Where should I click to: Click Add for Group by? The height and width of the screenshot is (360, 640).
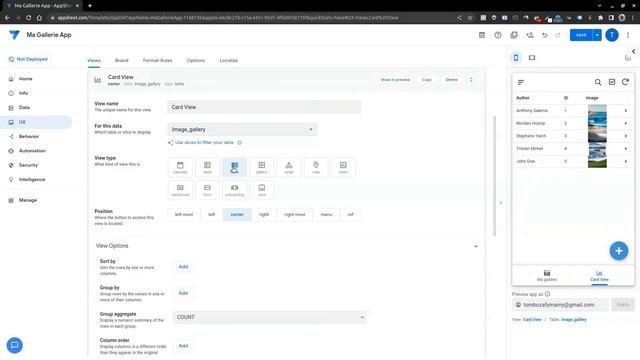click(x=183, y=293)
